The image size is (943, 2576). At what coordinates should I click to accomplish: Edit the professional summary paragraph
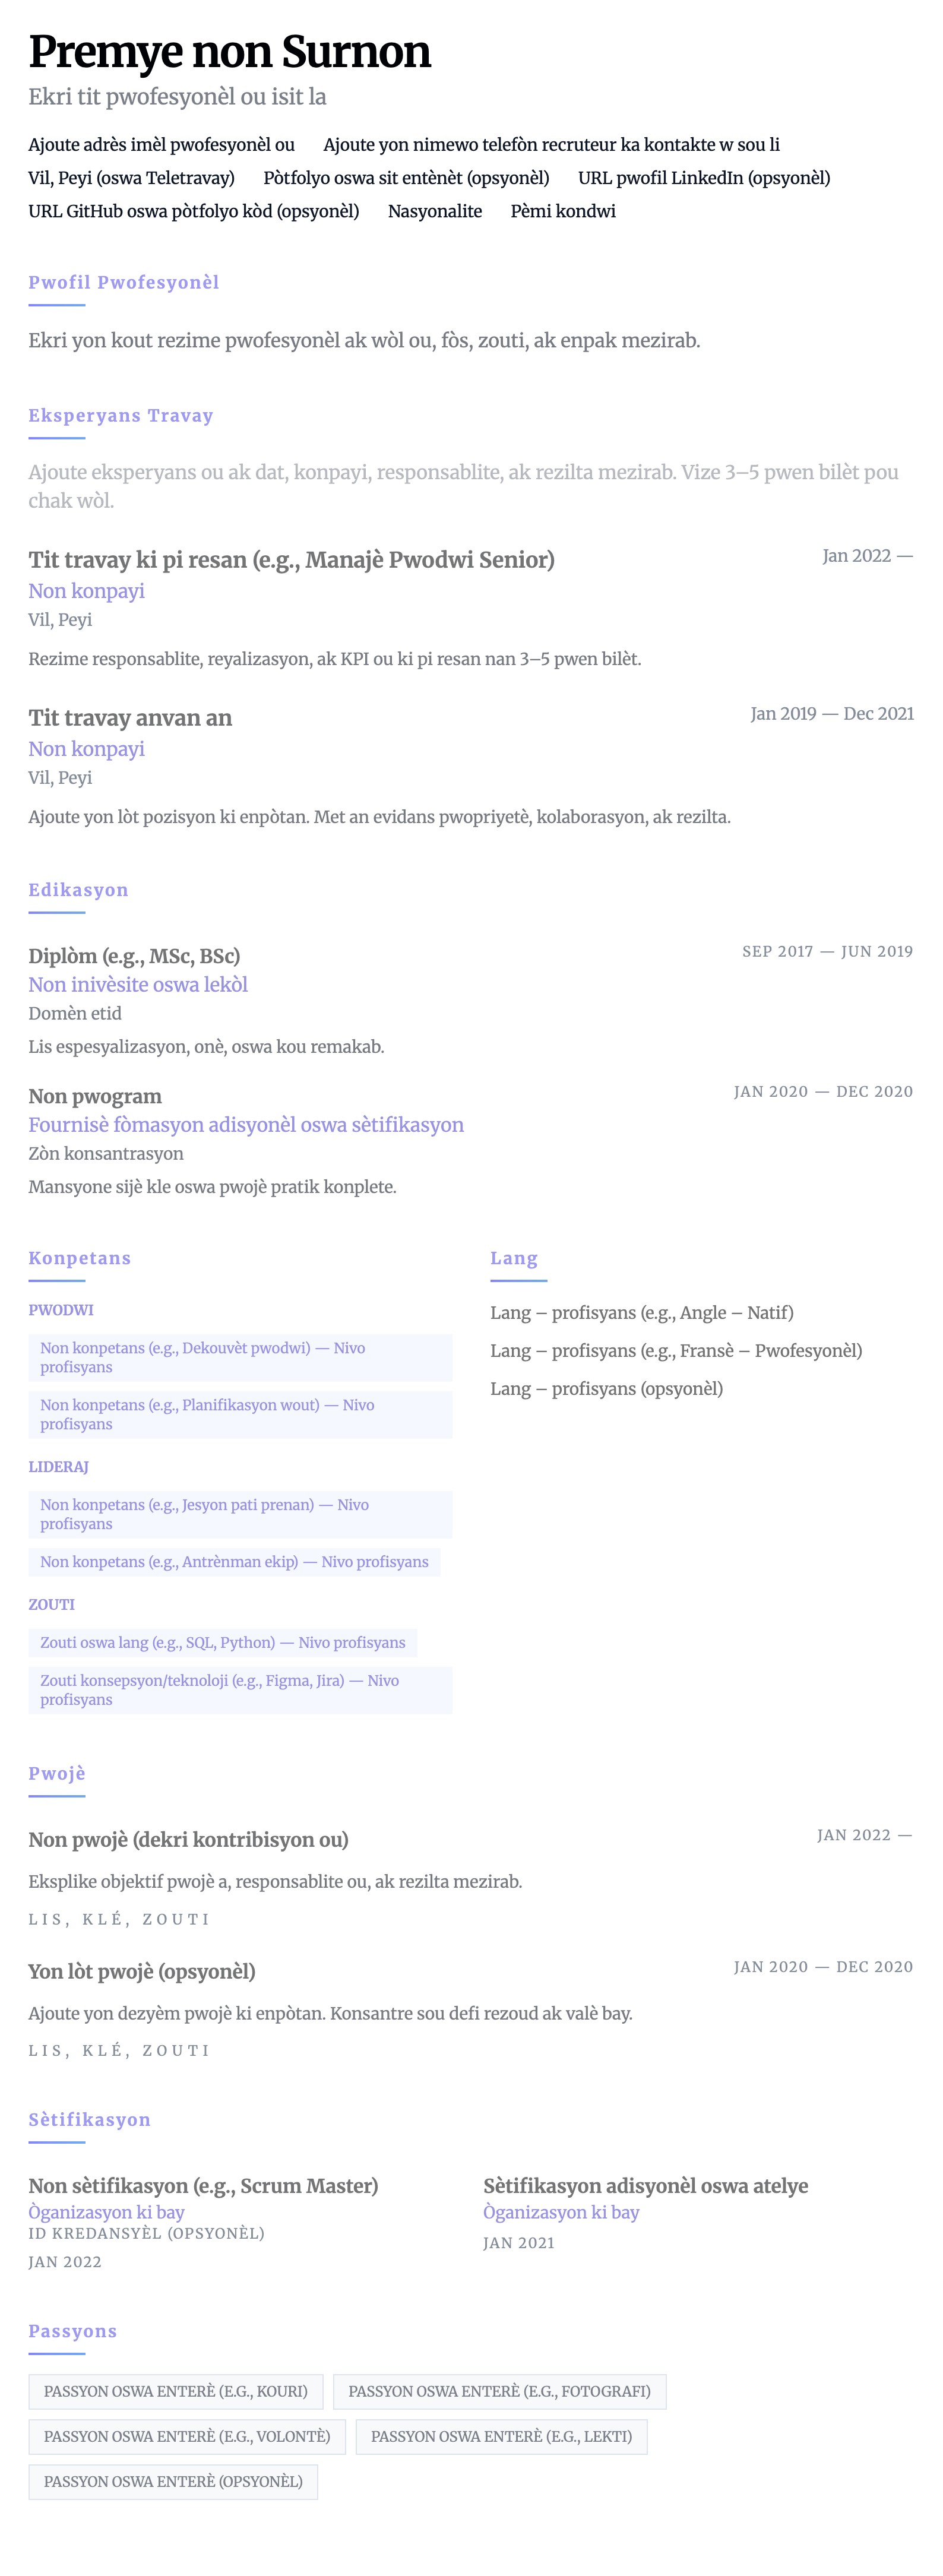(x=364, y=340)
